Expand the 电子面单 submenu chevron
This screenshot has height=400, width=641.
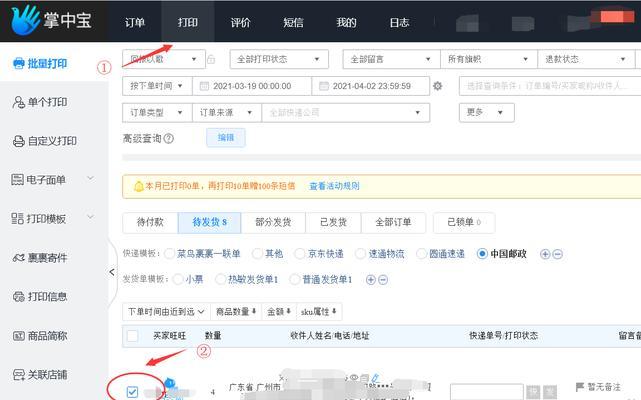click(91, 178)
